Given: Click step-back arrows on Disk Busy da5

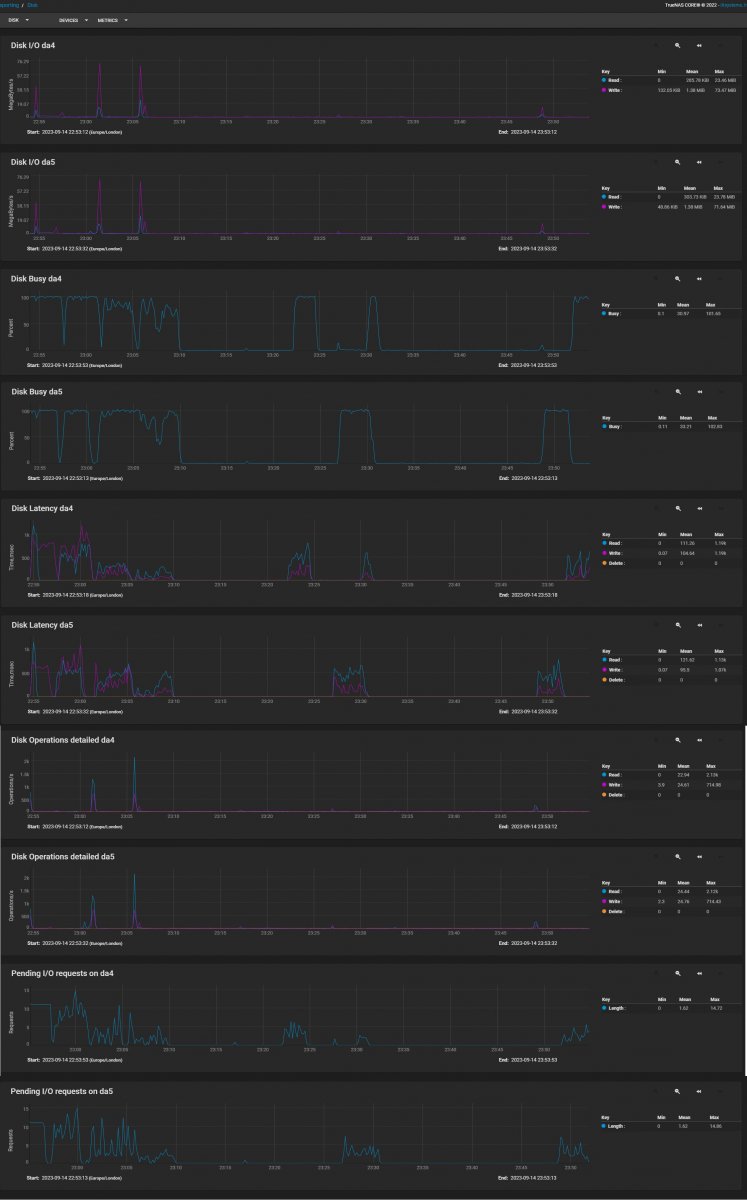Looking at the screenshot, I should [699, 392].
